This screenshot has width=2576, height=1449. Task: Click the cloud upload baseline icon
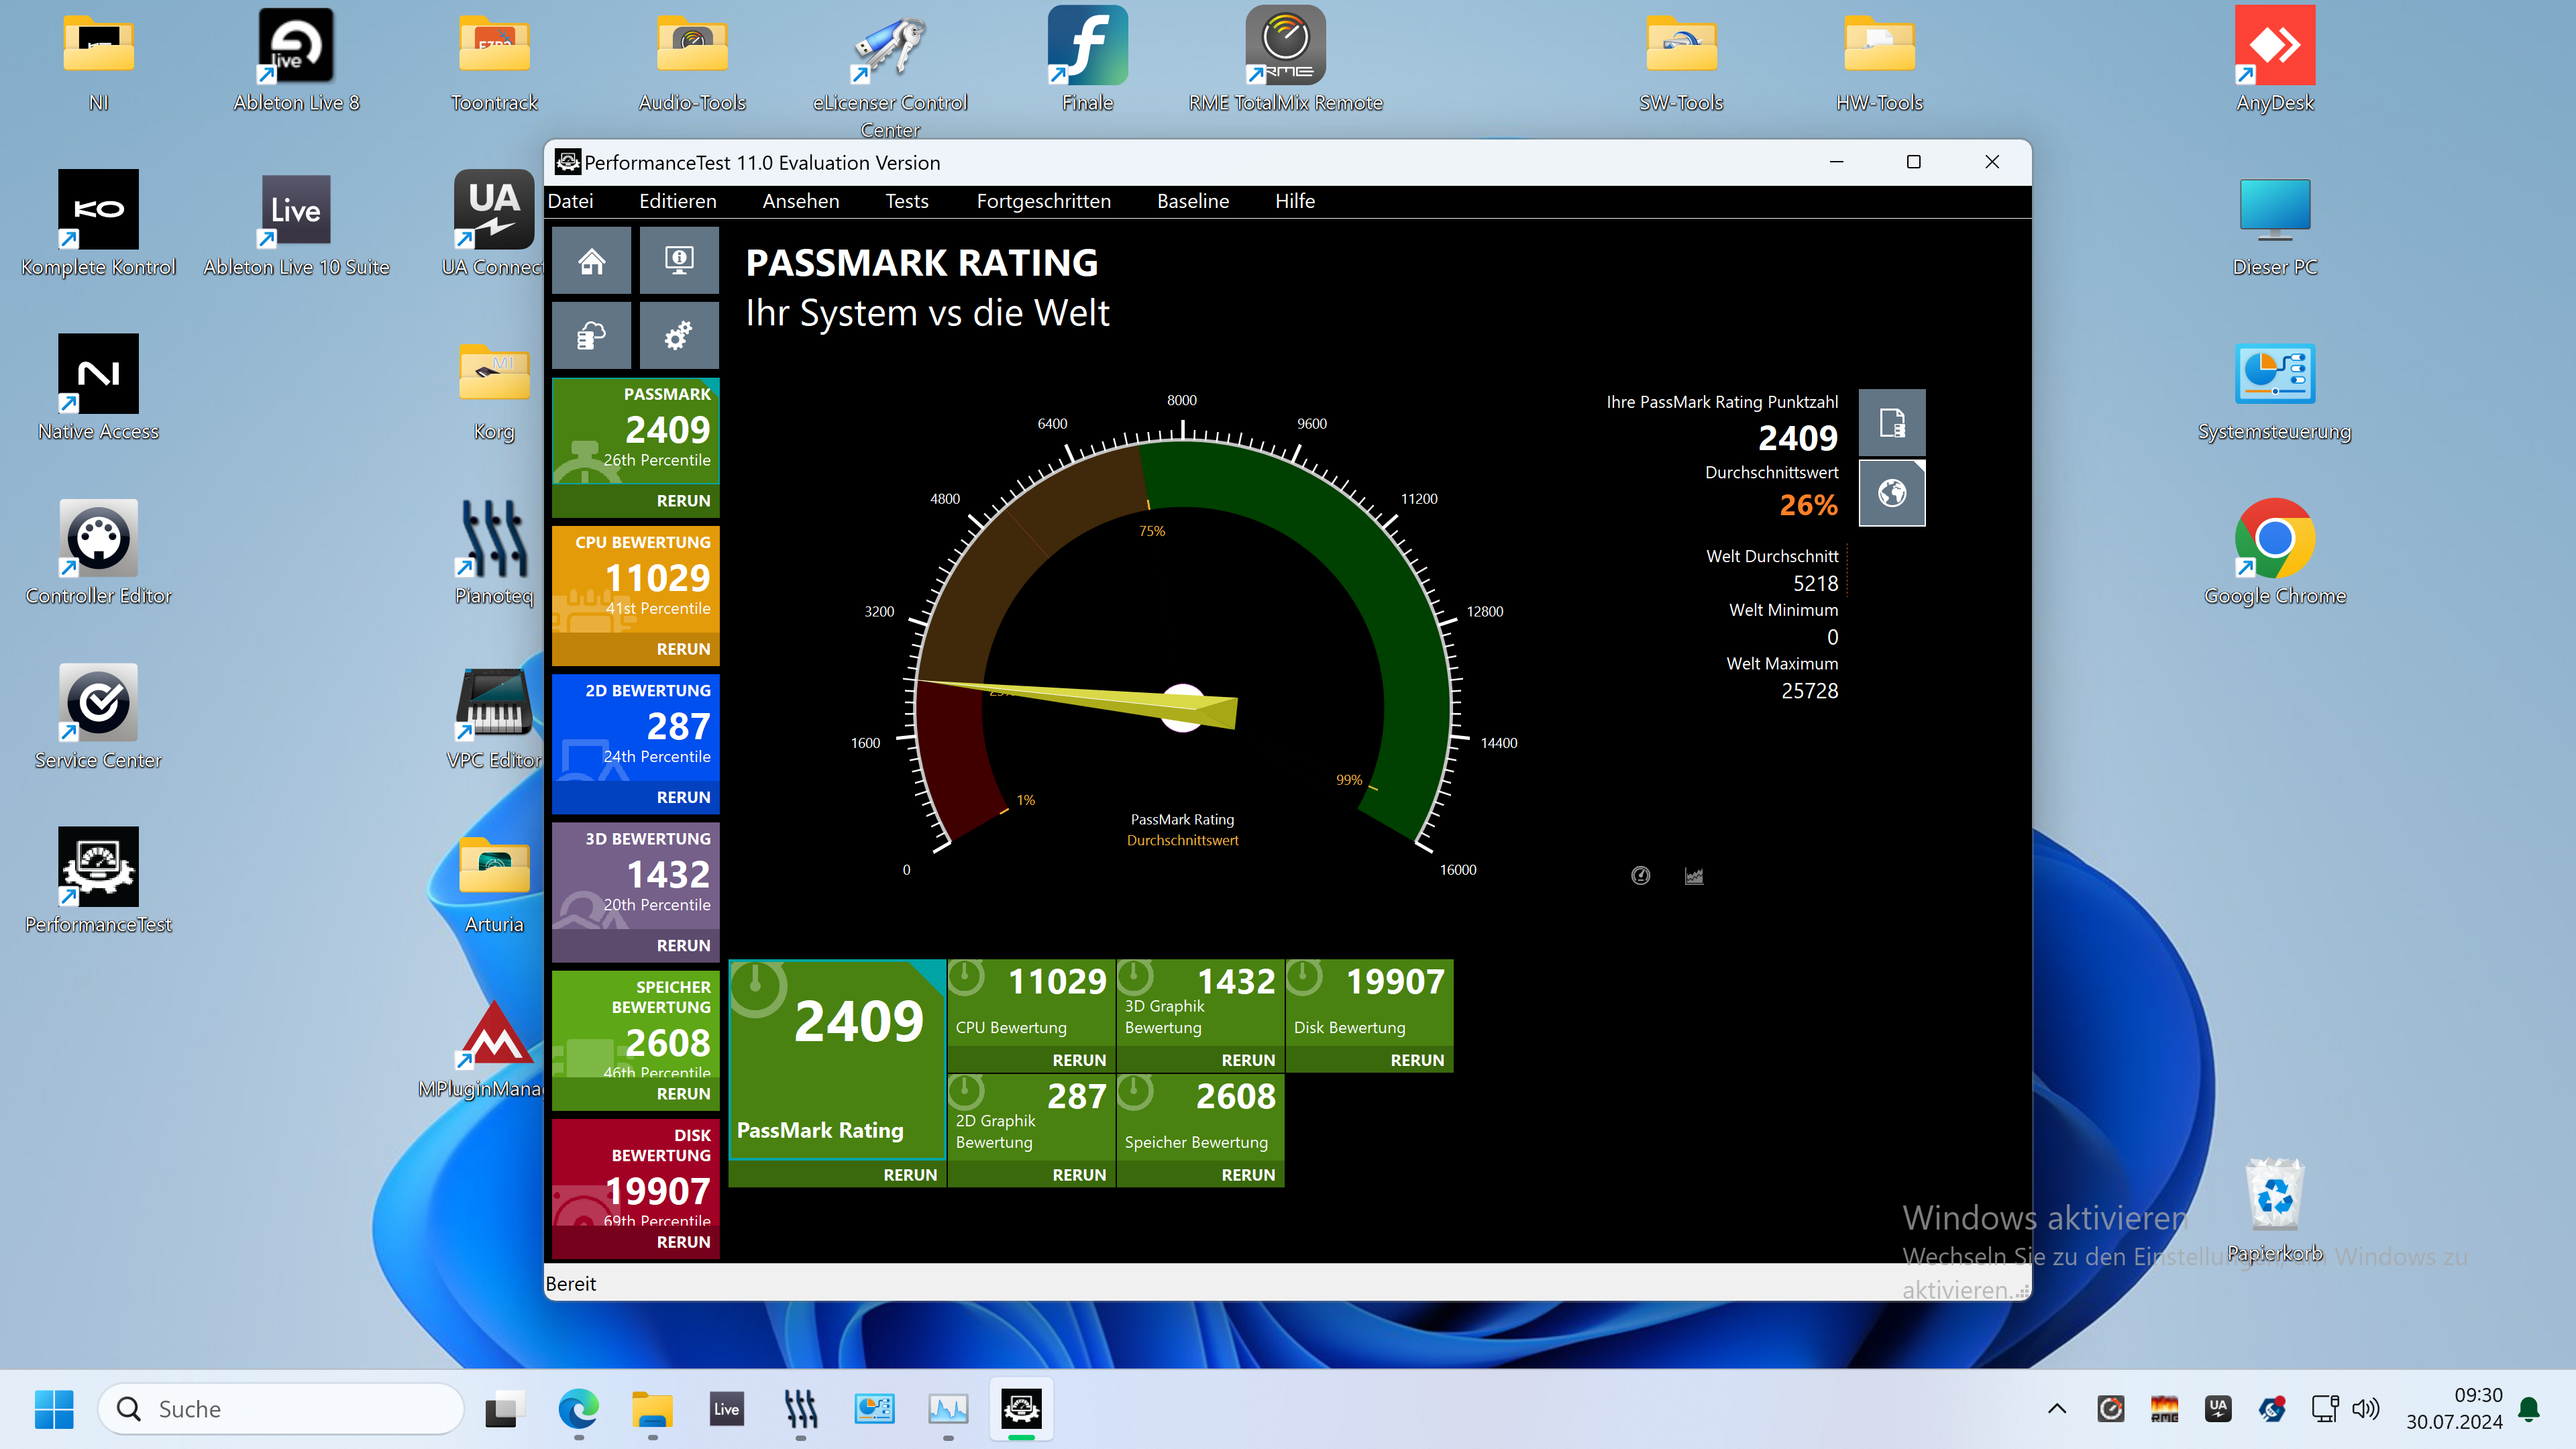coord(591,336)
